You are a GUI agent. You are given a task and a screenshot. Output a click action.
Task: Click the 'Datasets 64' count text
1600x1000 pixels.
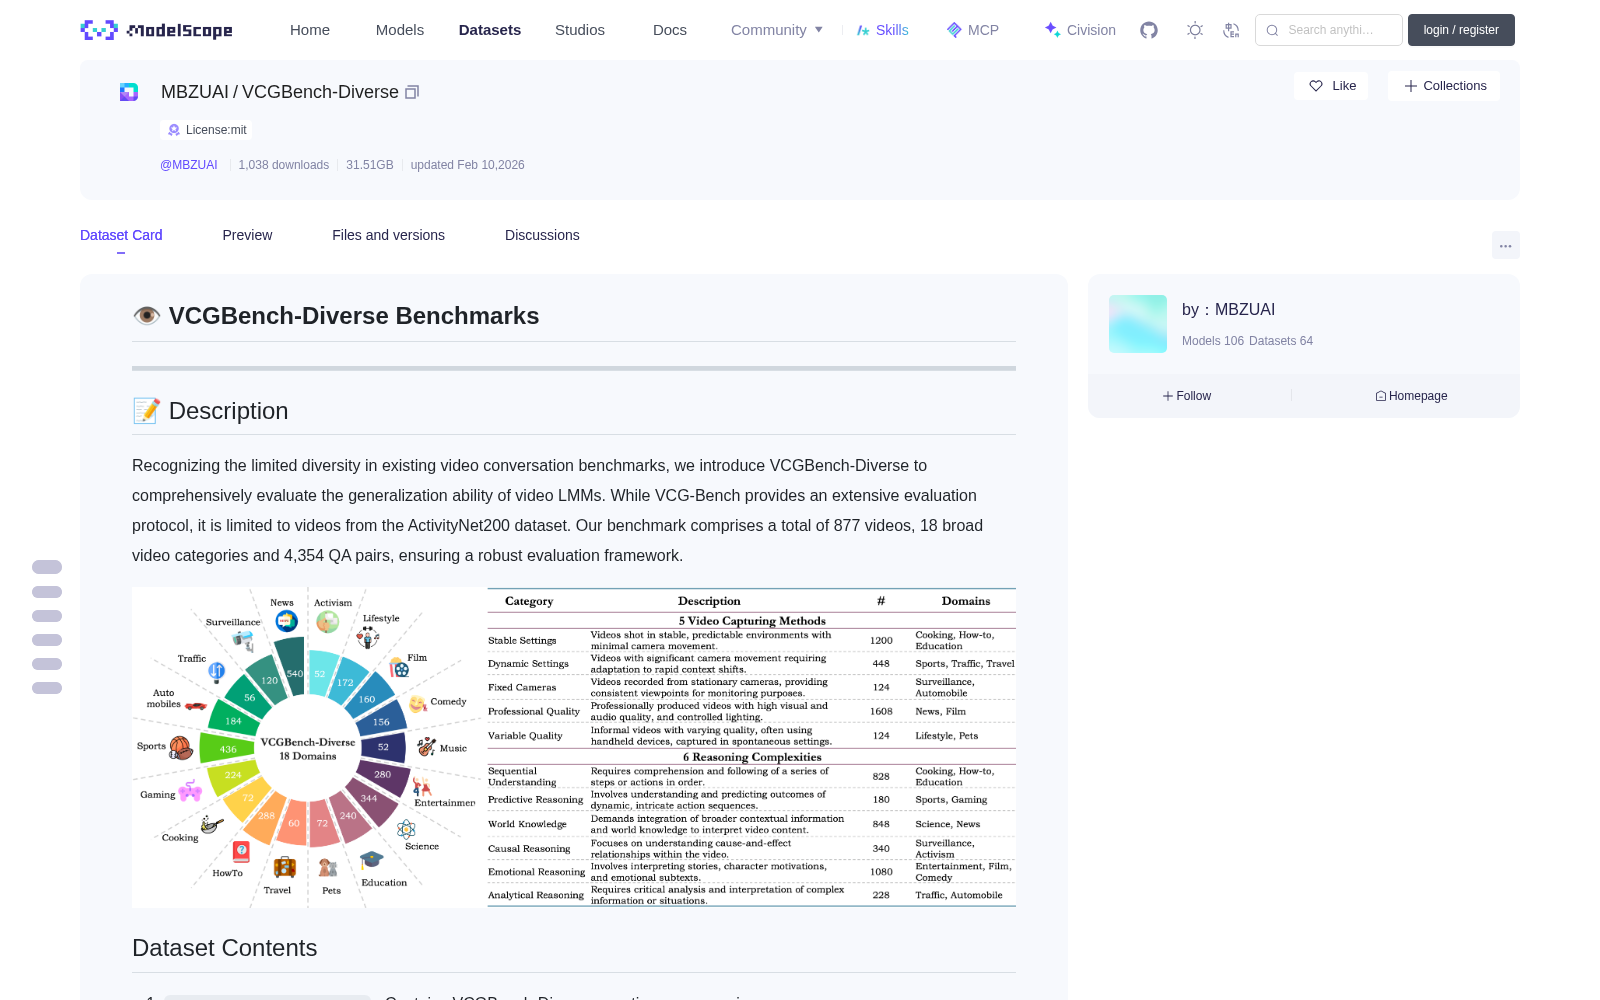coord(1281,341)
